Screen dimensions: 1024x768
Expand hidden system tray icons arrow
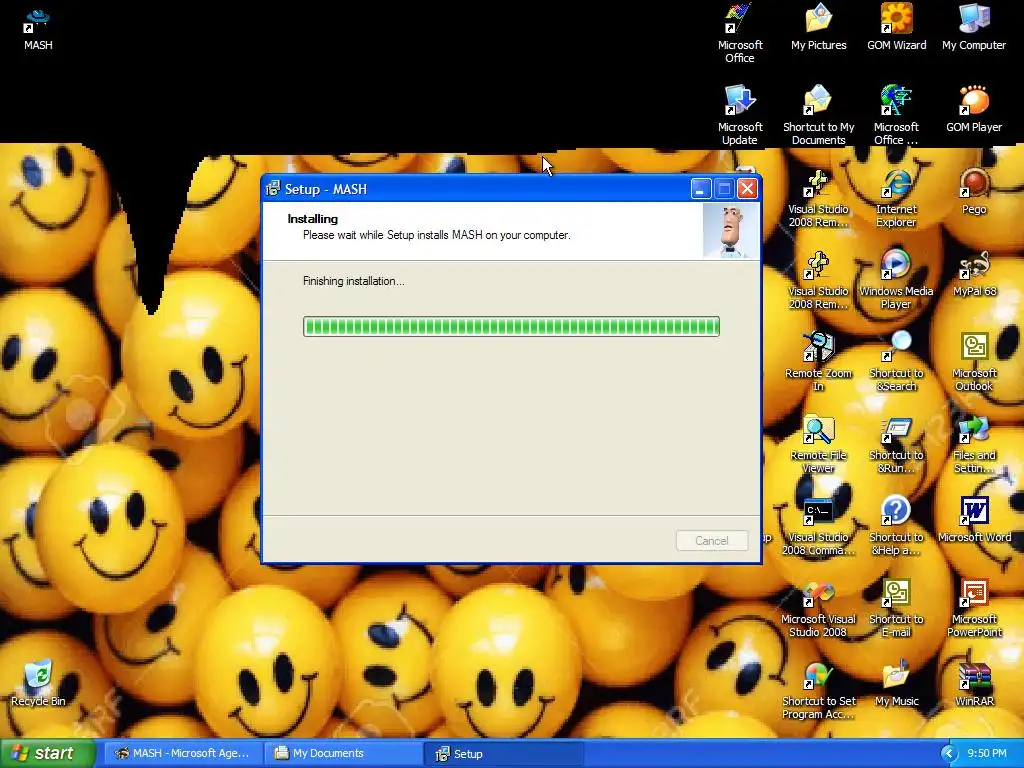point(948,754)
